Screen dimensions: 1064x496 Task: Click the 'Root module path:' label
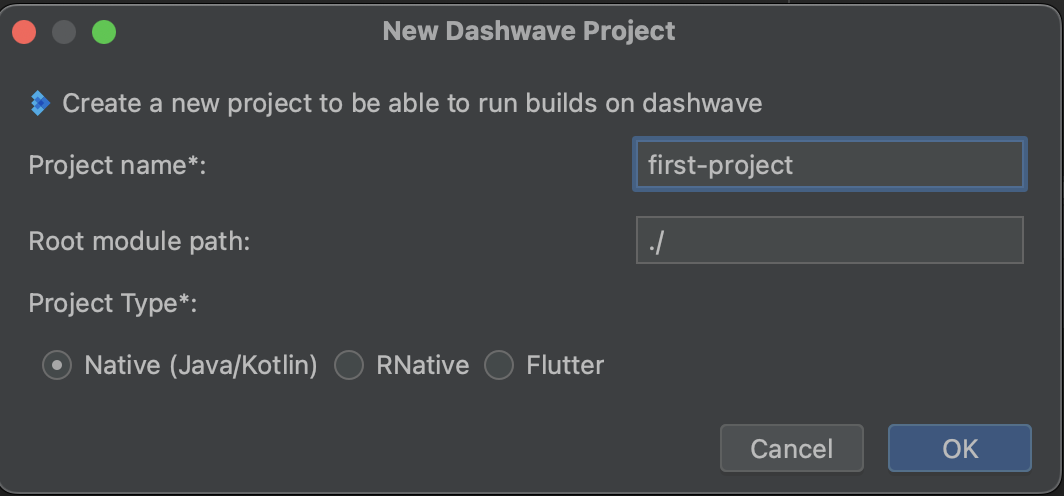(x=139, y=241)
